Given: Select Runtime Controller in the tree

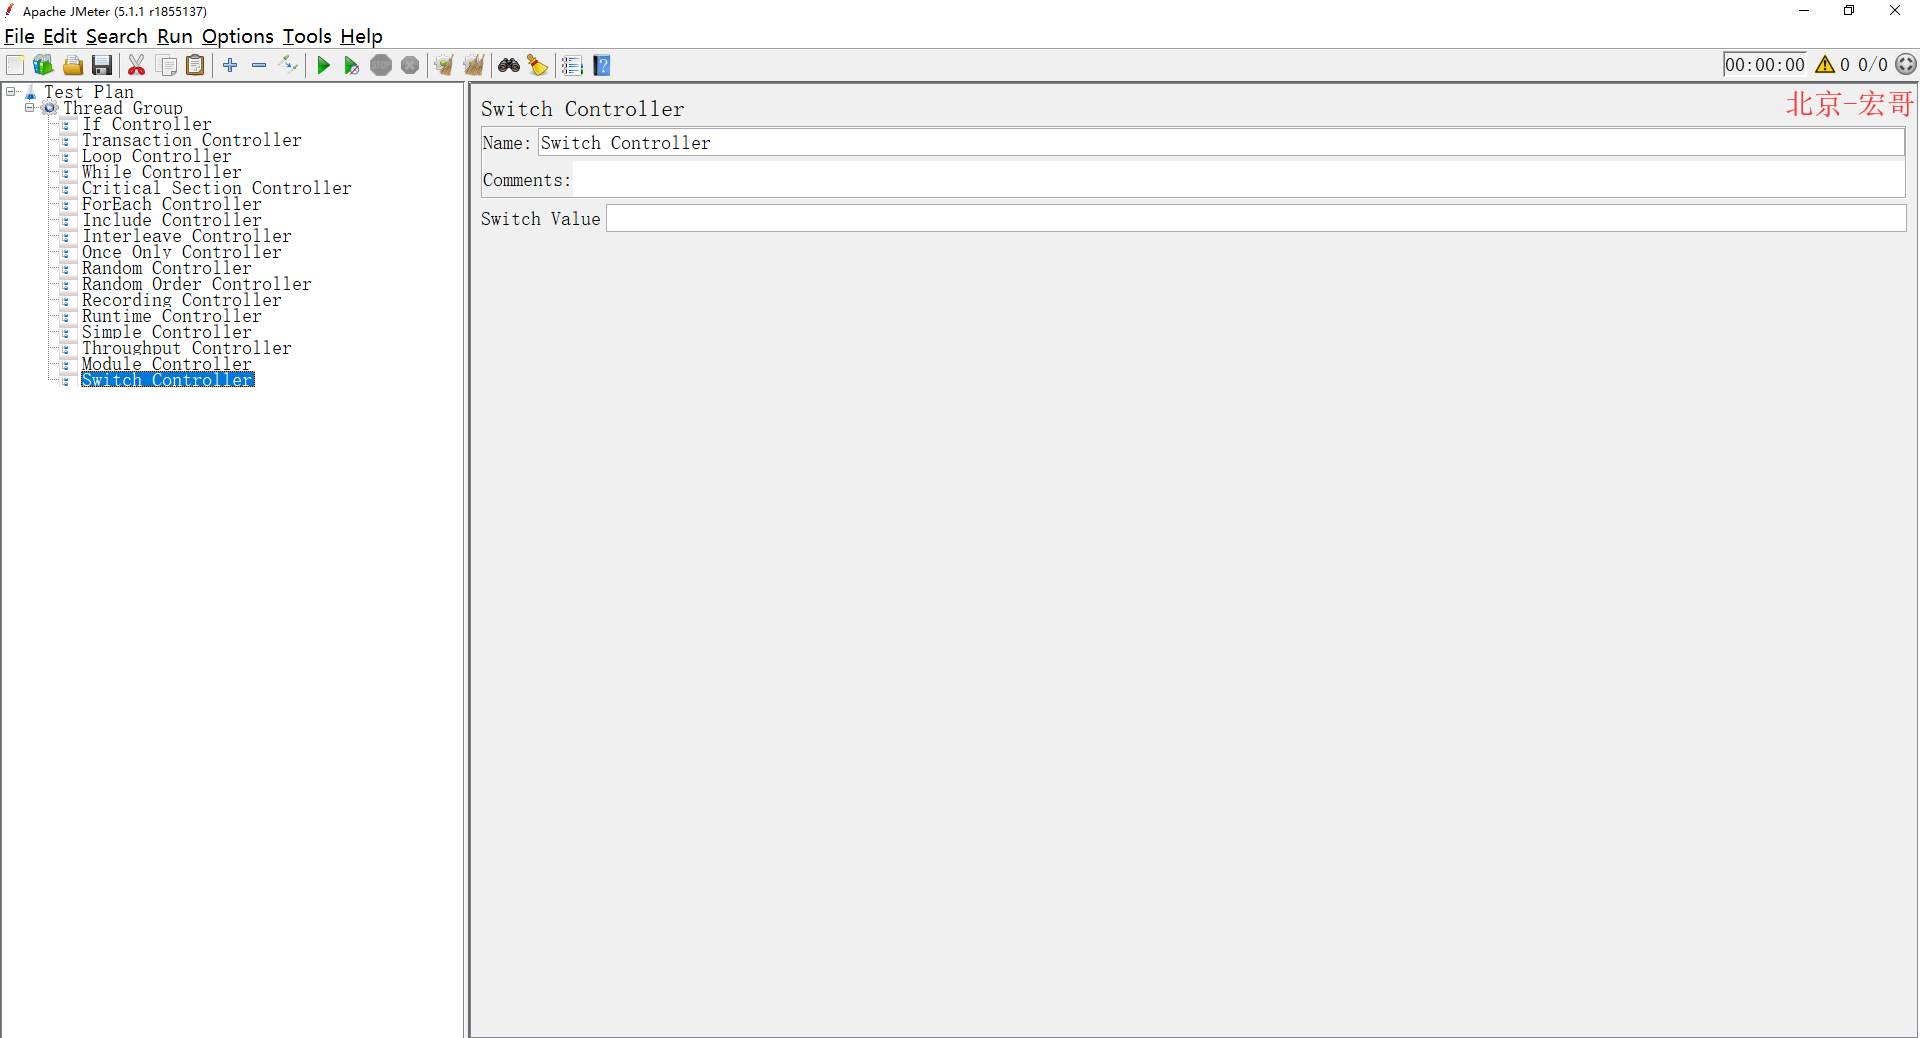Looking at the screenshot, I should point(172,316).
